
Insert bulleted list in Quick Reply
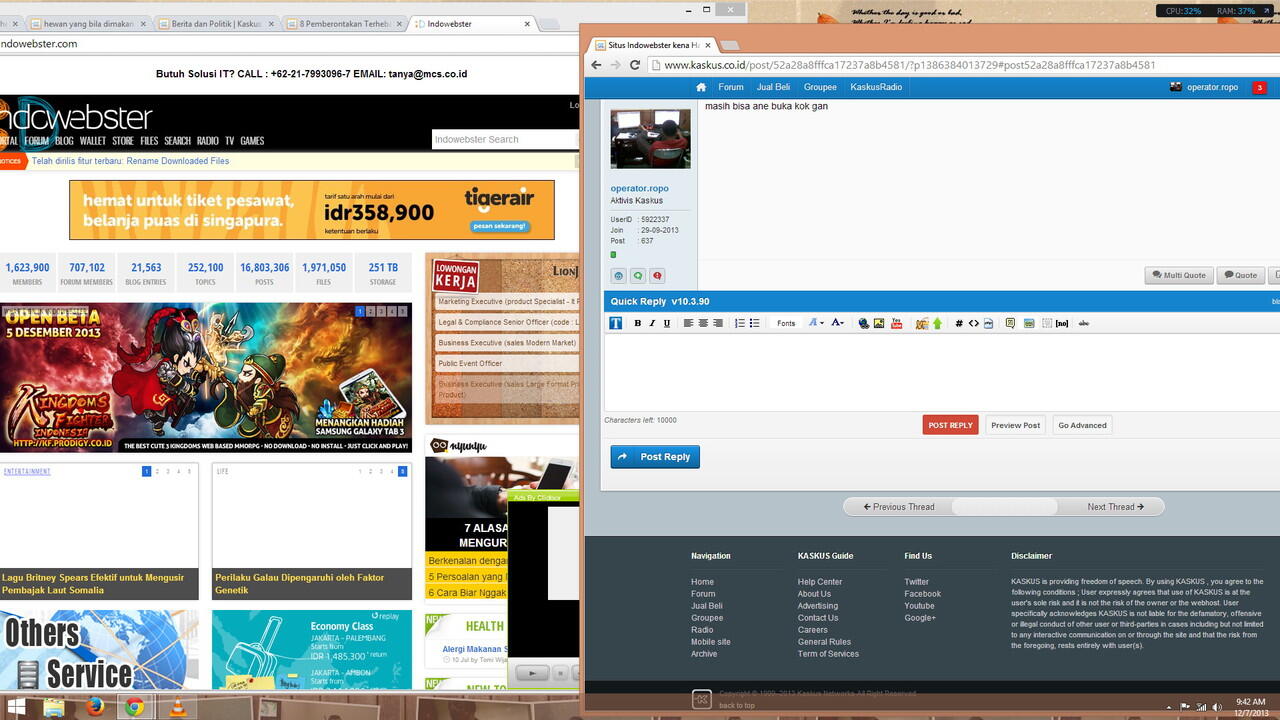click(754, 323)
